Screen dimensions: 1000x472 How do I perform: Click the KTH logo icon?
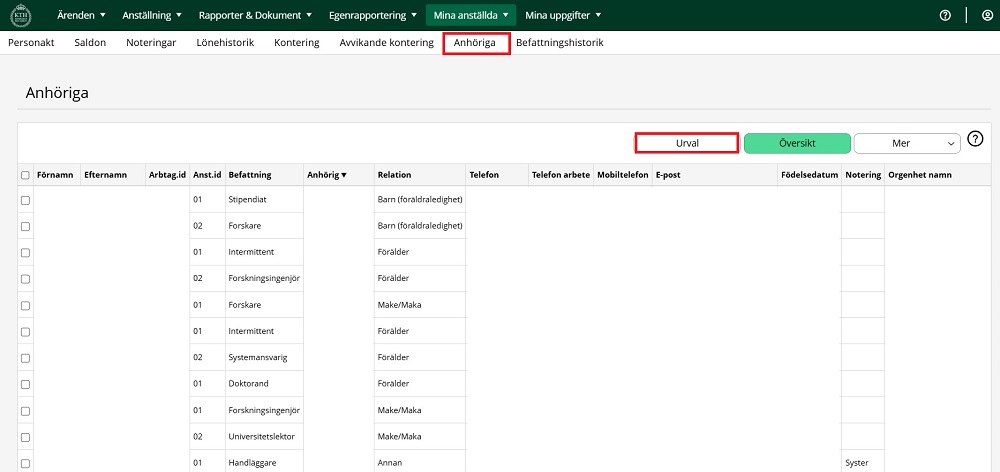[20, 15]
